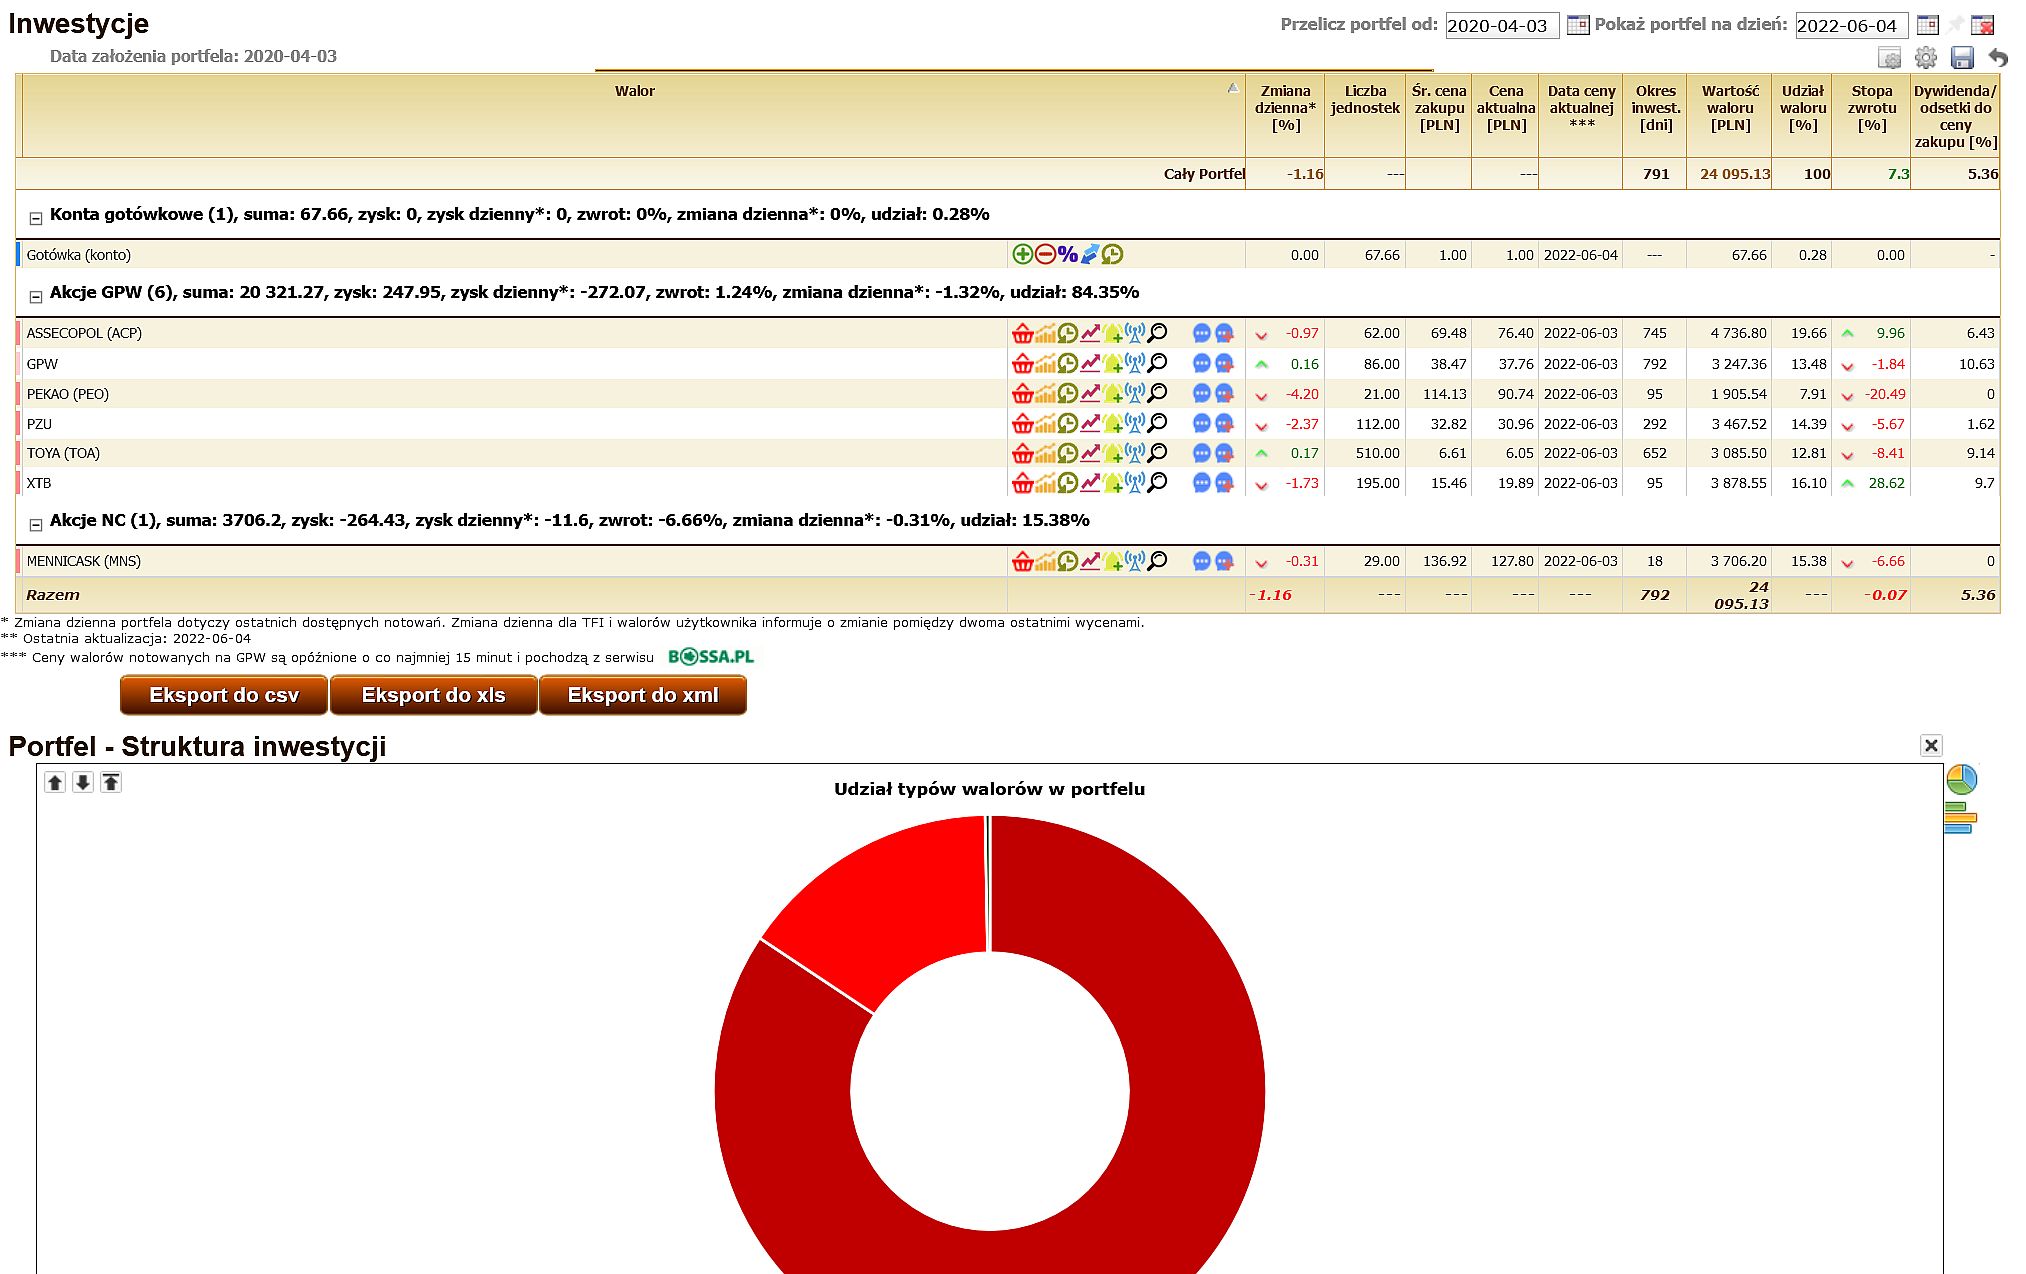The image size is (2026, 1274).
Task: Click 'Eksport do xls' button
Action: (x=433, y=695)
